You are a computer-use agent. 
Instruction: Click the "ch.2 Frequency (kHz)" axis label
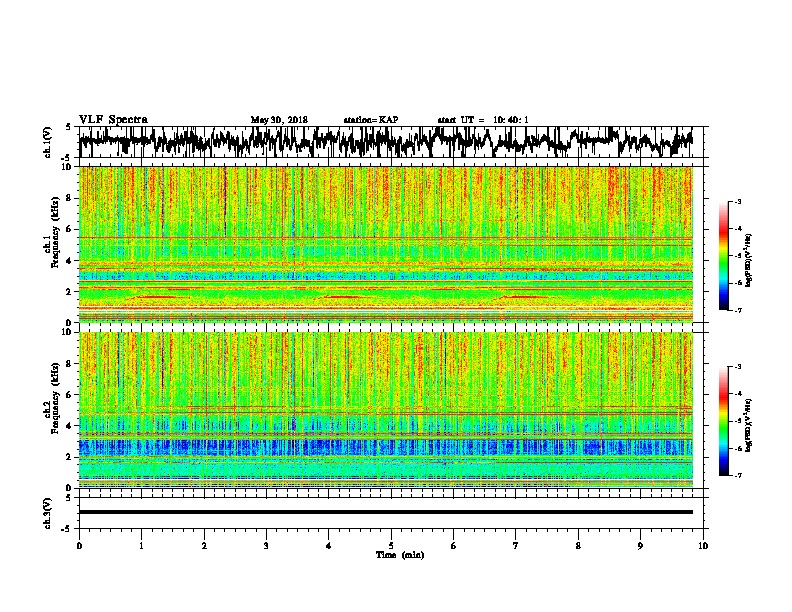(x=52, y=398)
